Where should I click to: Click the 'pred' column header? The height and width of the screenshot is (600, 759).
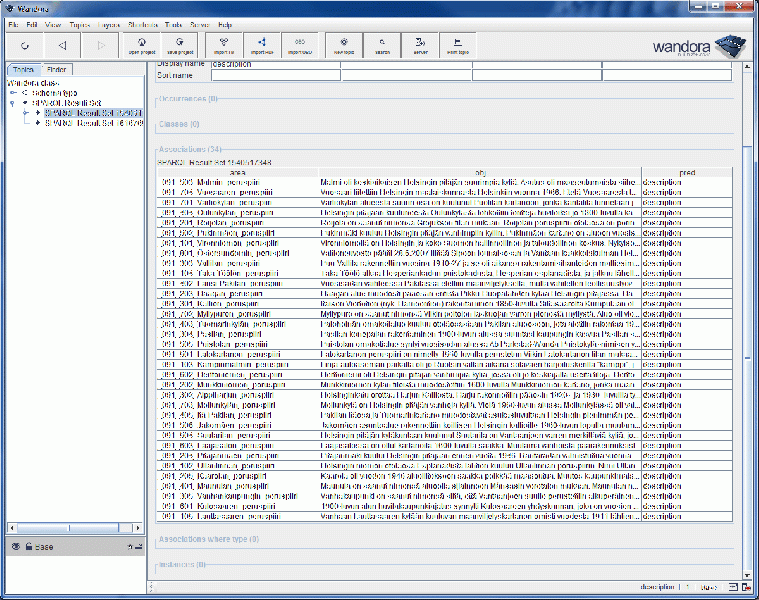[x=687, y=172]
